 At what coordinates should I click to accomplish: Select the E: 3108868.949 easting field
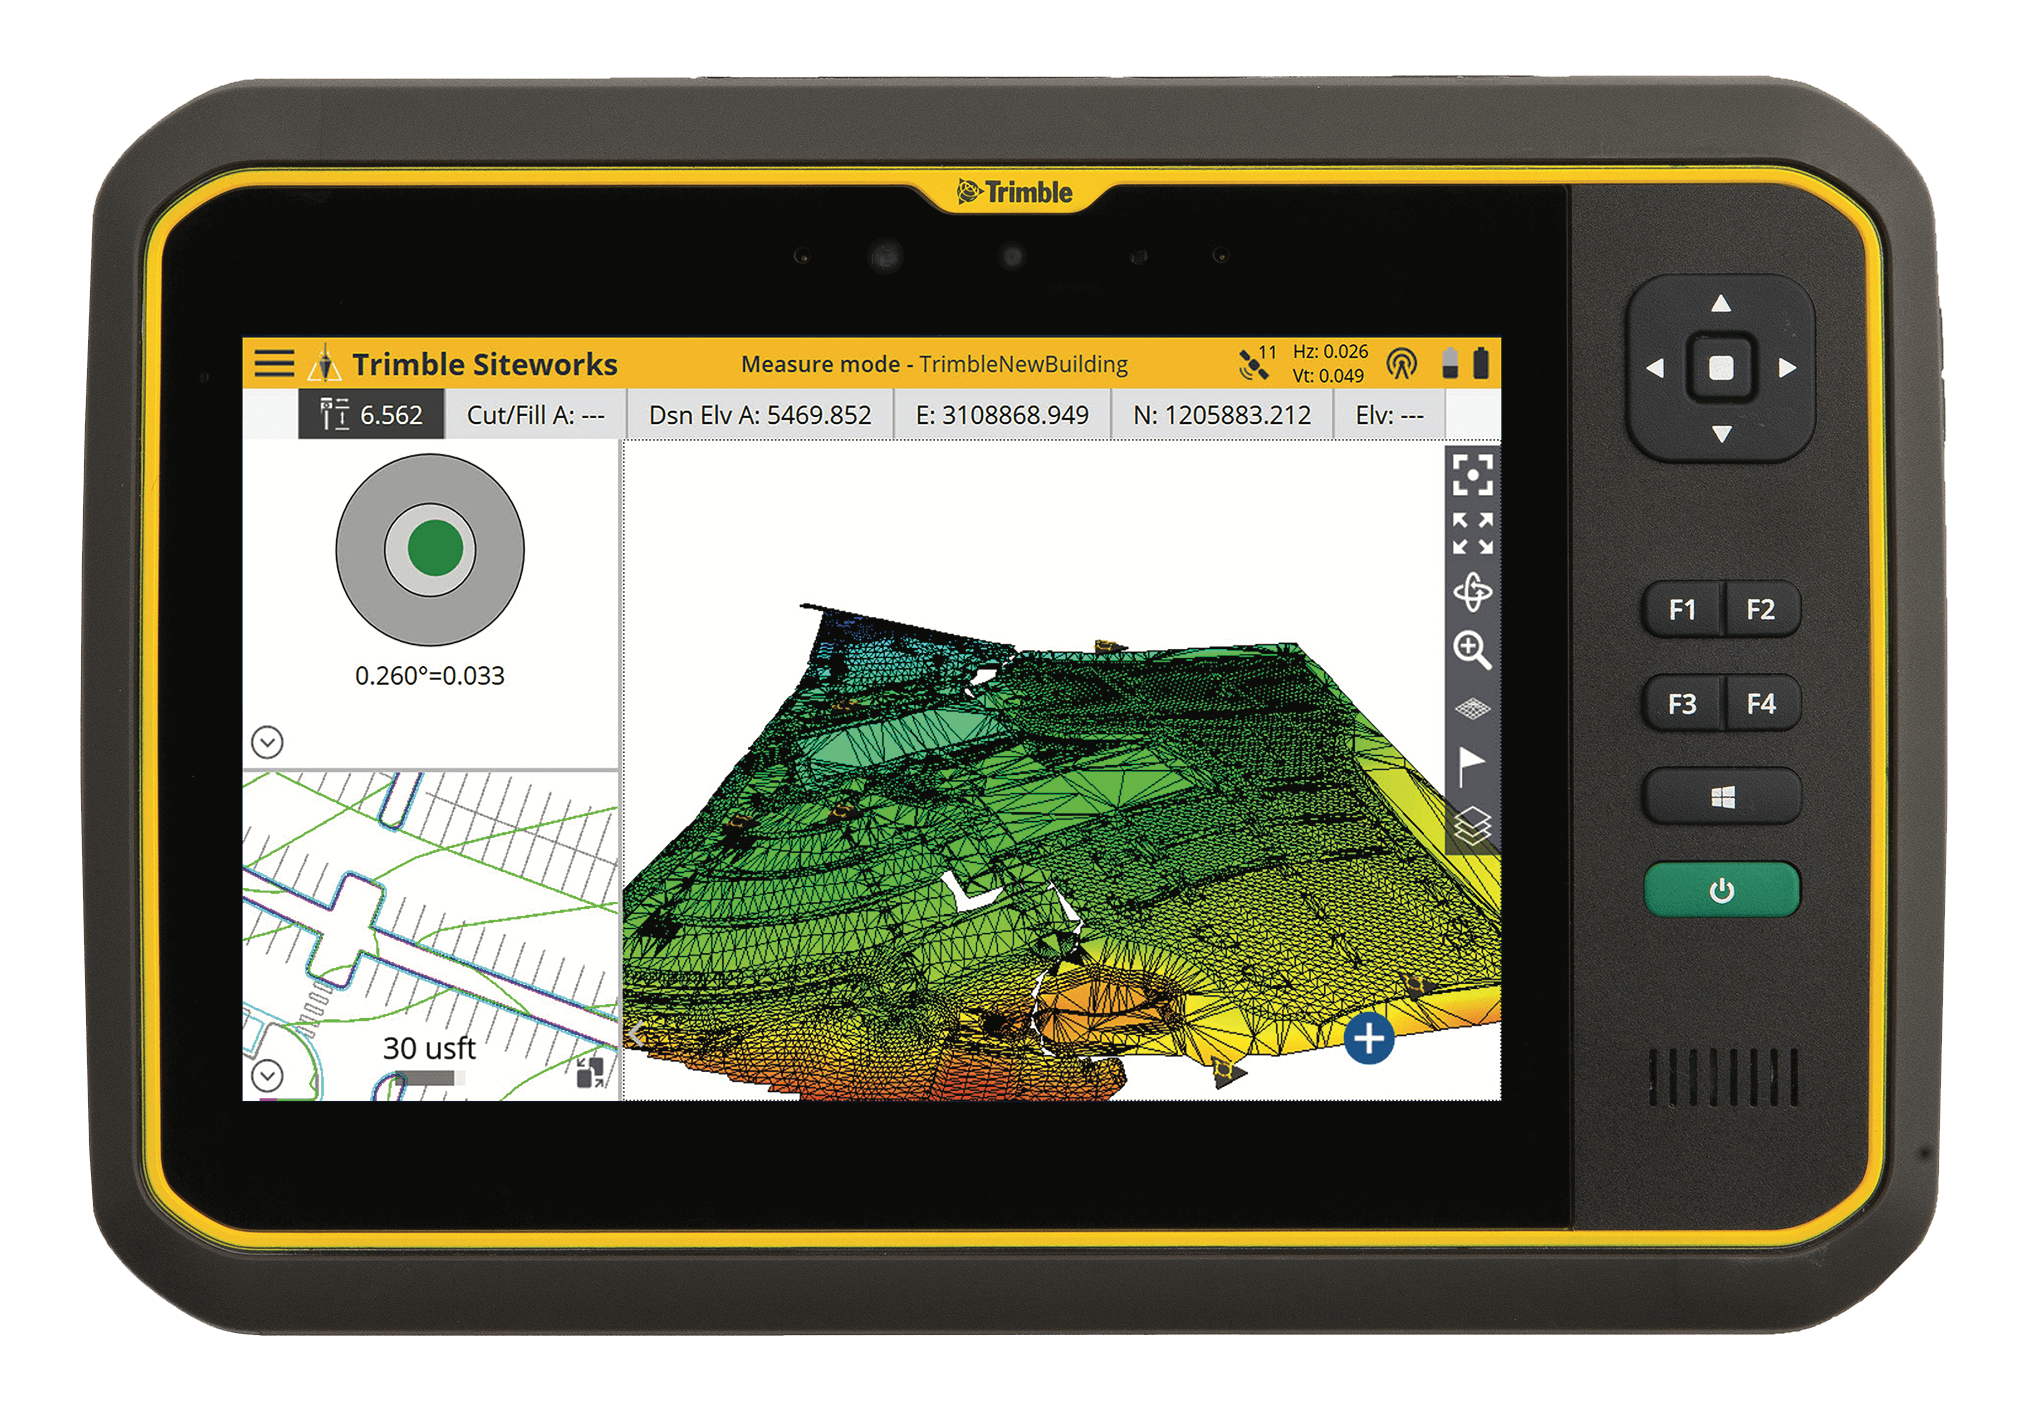[1002, 414]
